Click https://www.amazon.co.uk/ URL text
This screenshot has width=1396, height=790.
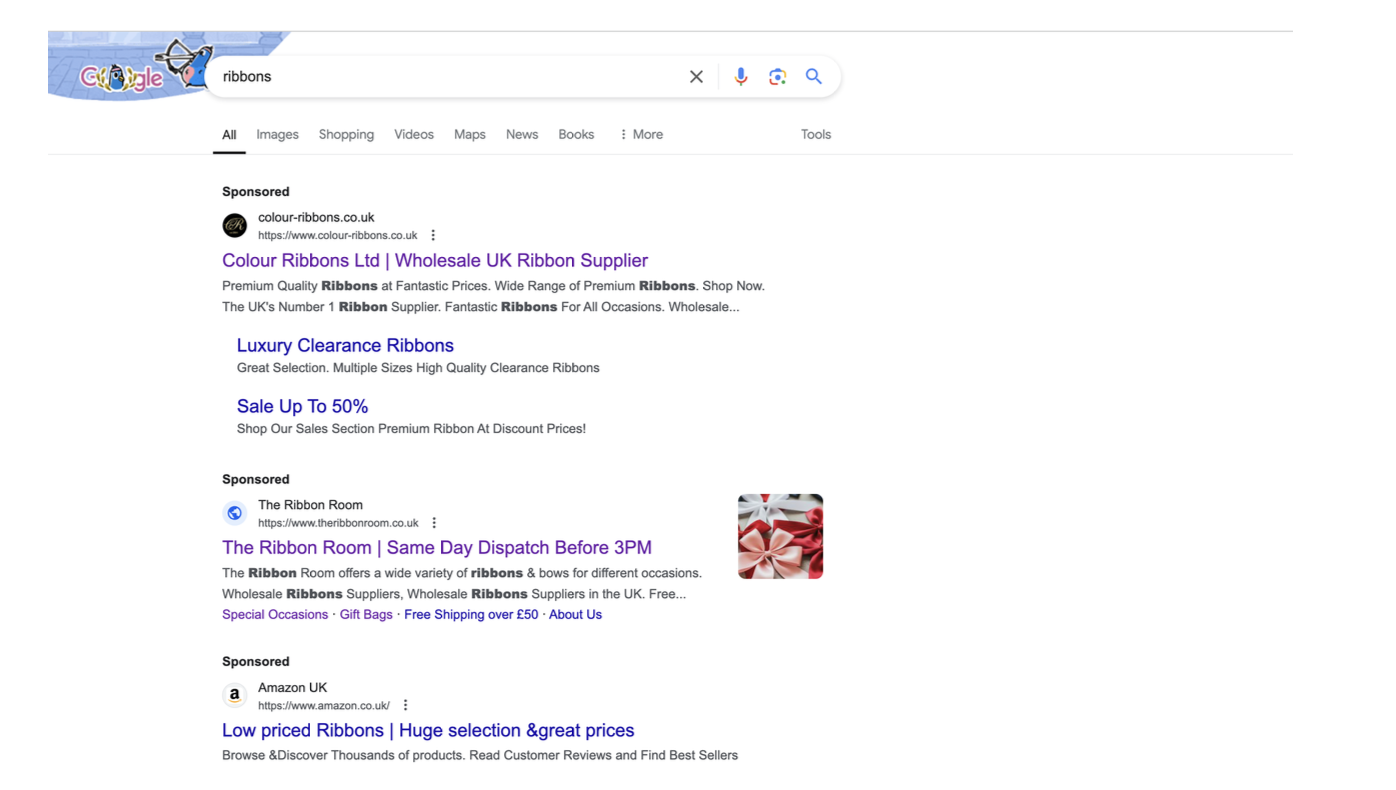point(324,706)
